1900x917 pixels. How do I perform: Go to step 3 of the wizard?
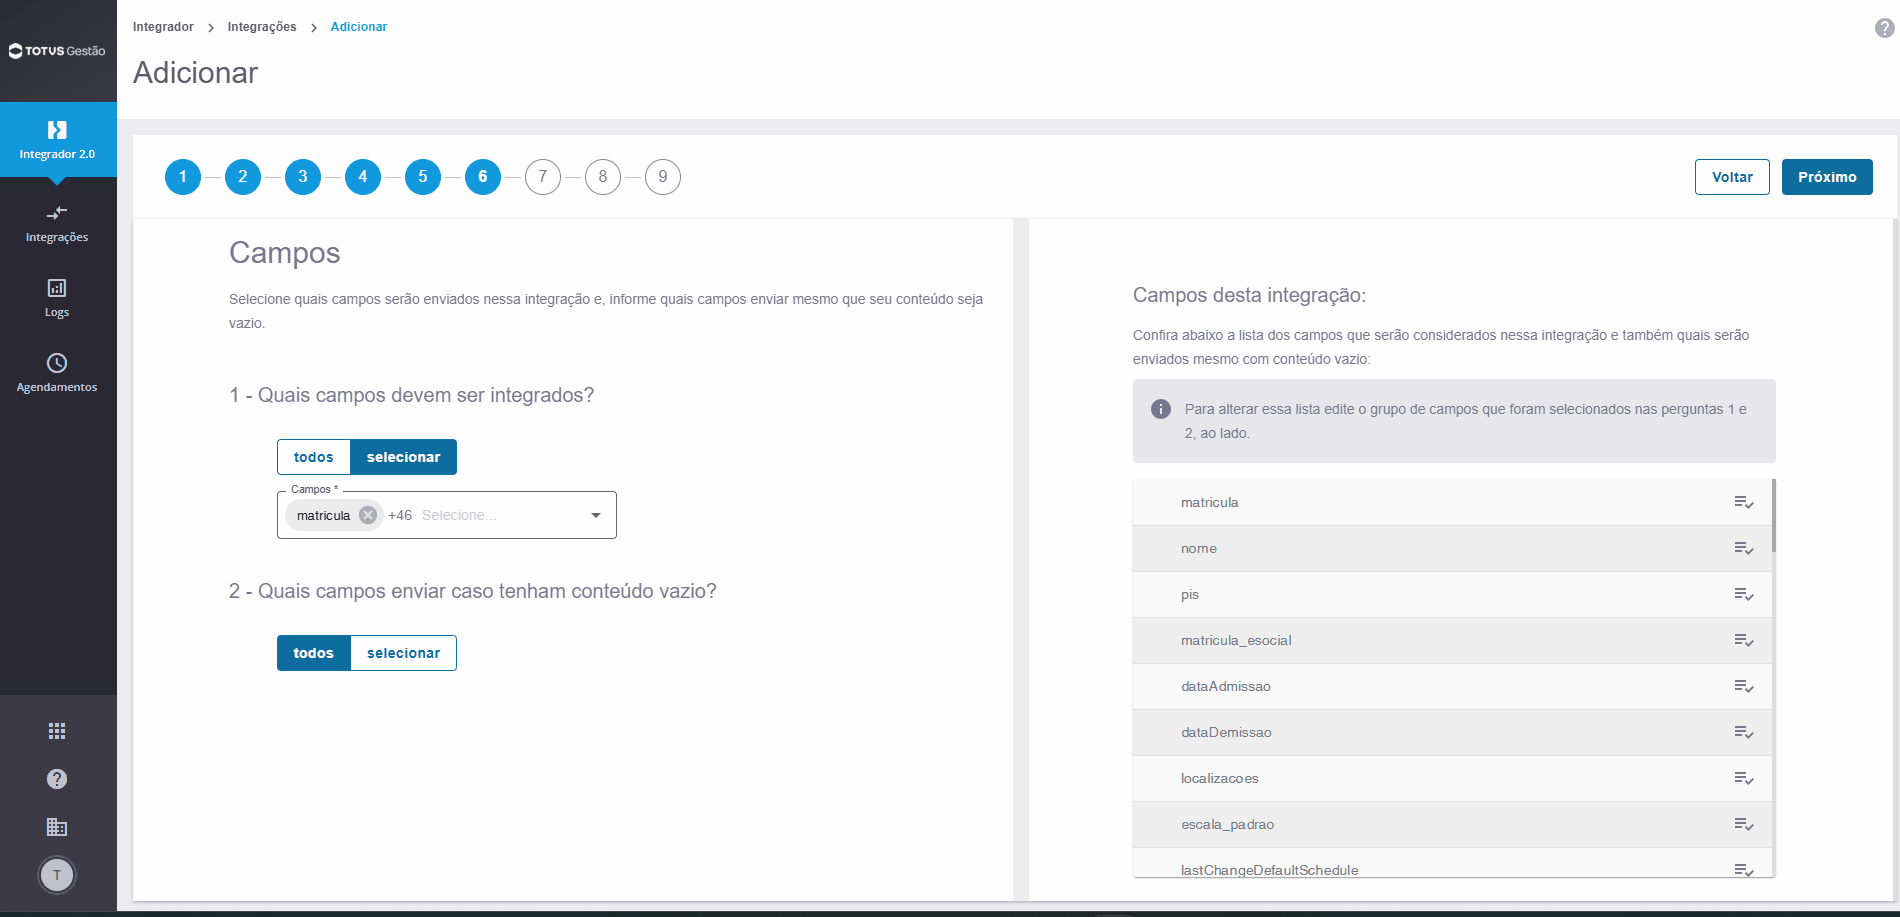pos(303,177)
